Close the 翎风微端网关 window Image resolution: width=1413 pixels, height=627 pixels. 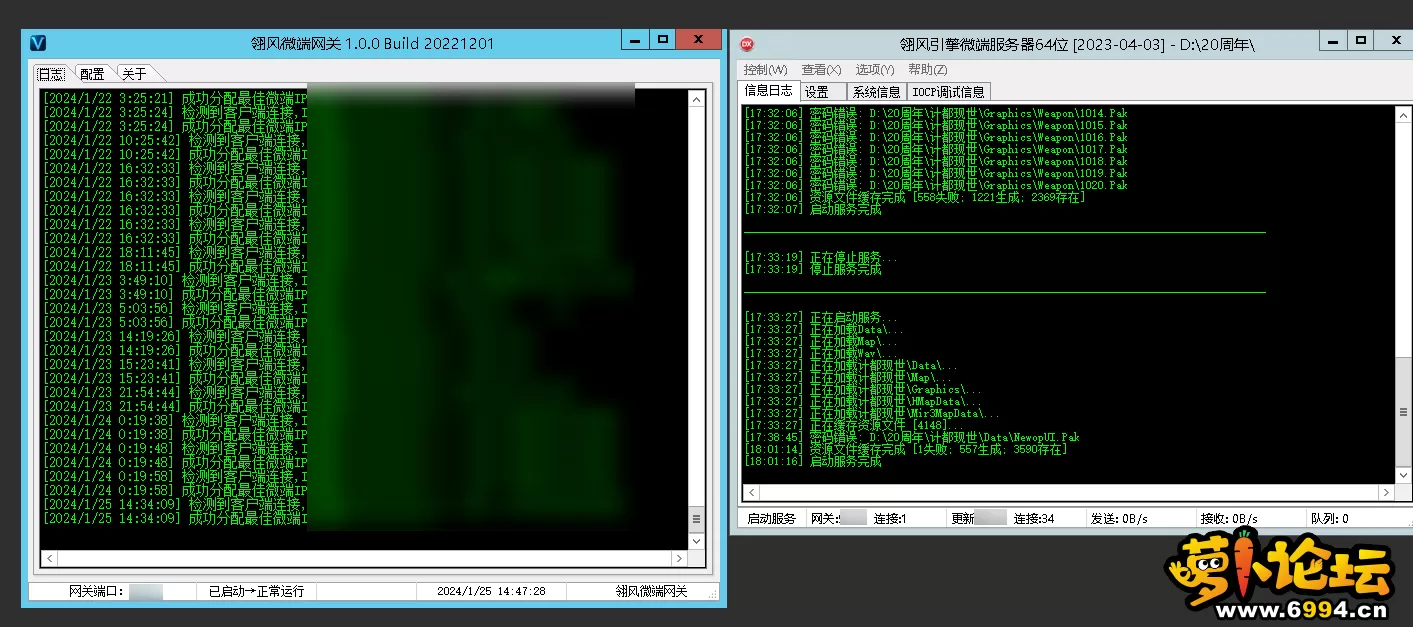pyautogui.click(x=698, y=40)
